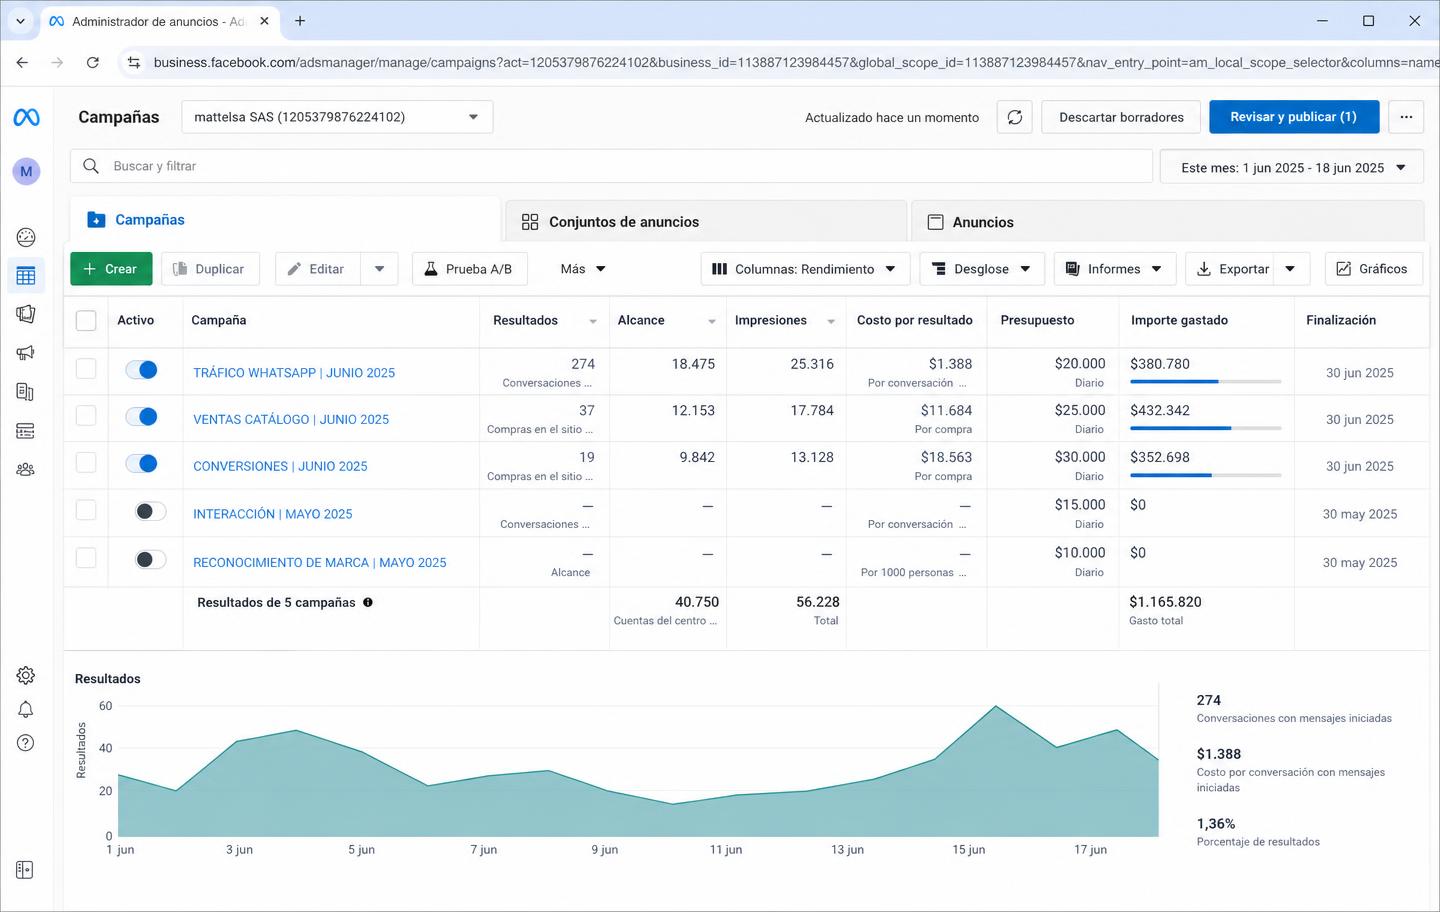Open the Columnas: Rendimiento dropdown
This screenshot has height=912, width=1440.
click(x=805, y=269)
